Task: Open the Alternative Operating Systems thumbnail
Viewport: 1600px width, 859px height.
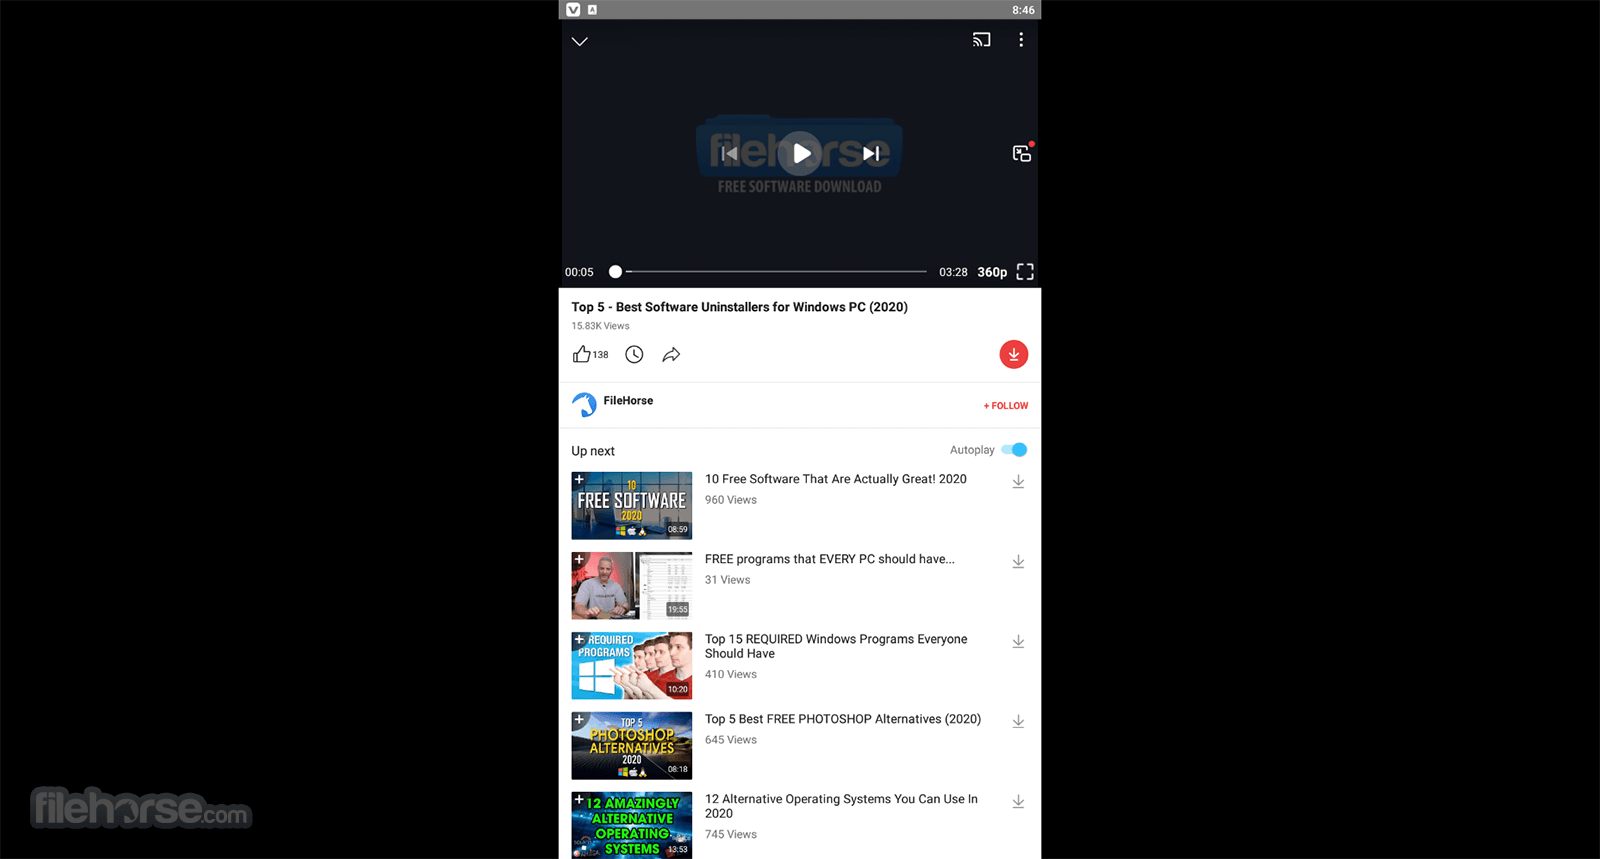Action: 632,825
